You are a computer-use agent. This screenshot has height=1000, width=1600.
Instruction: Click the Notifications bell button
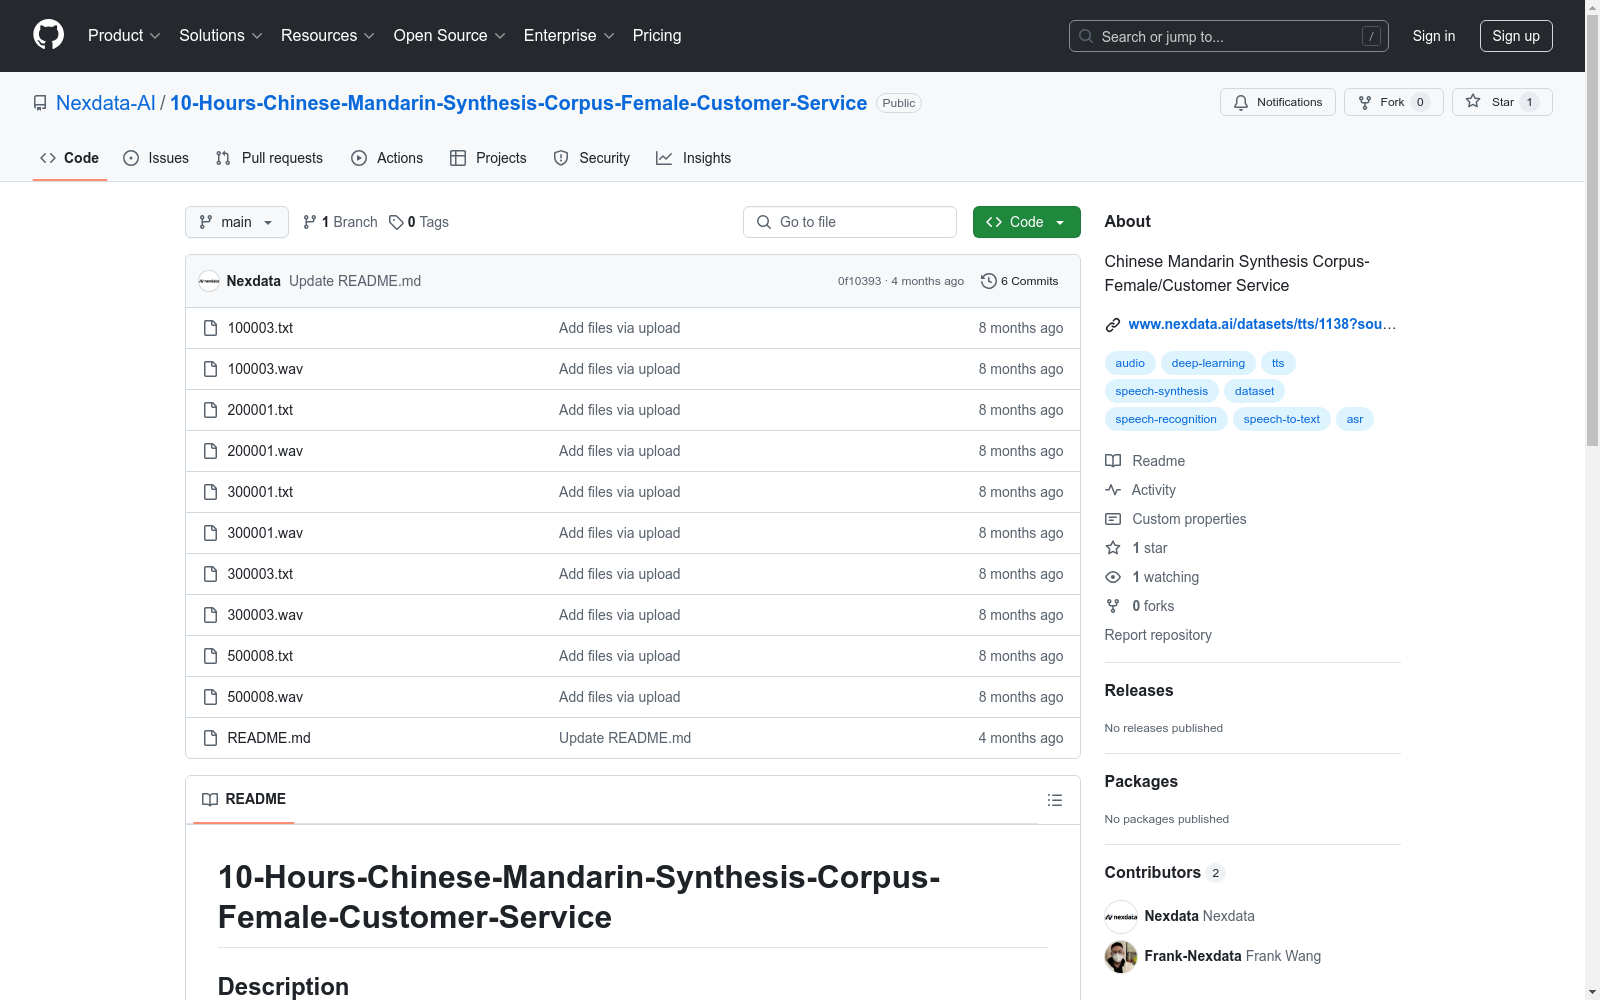pos(1278,102)
